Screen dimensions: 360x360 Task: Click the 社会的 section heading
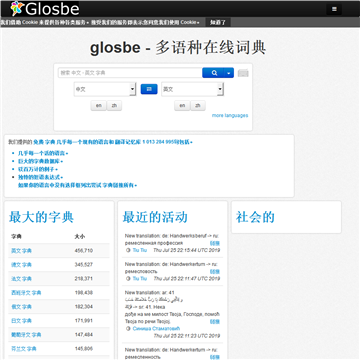pos(255,217)
